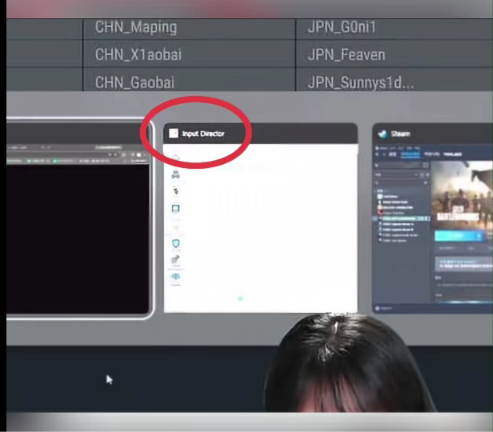Click the shield icon in Input Director sidebar
The height and width of the screenshot is (432, 493).
click(x=176, y=243)
